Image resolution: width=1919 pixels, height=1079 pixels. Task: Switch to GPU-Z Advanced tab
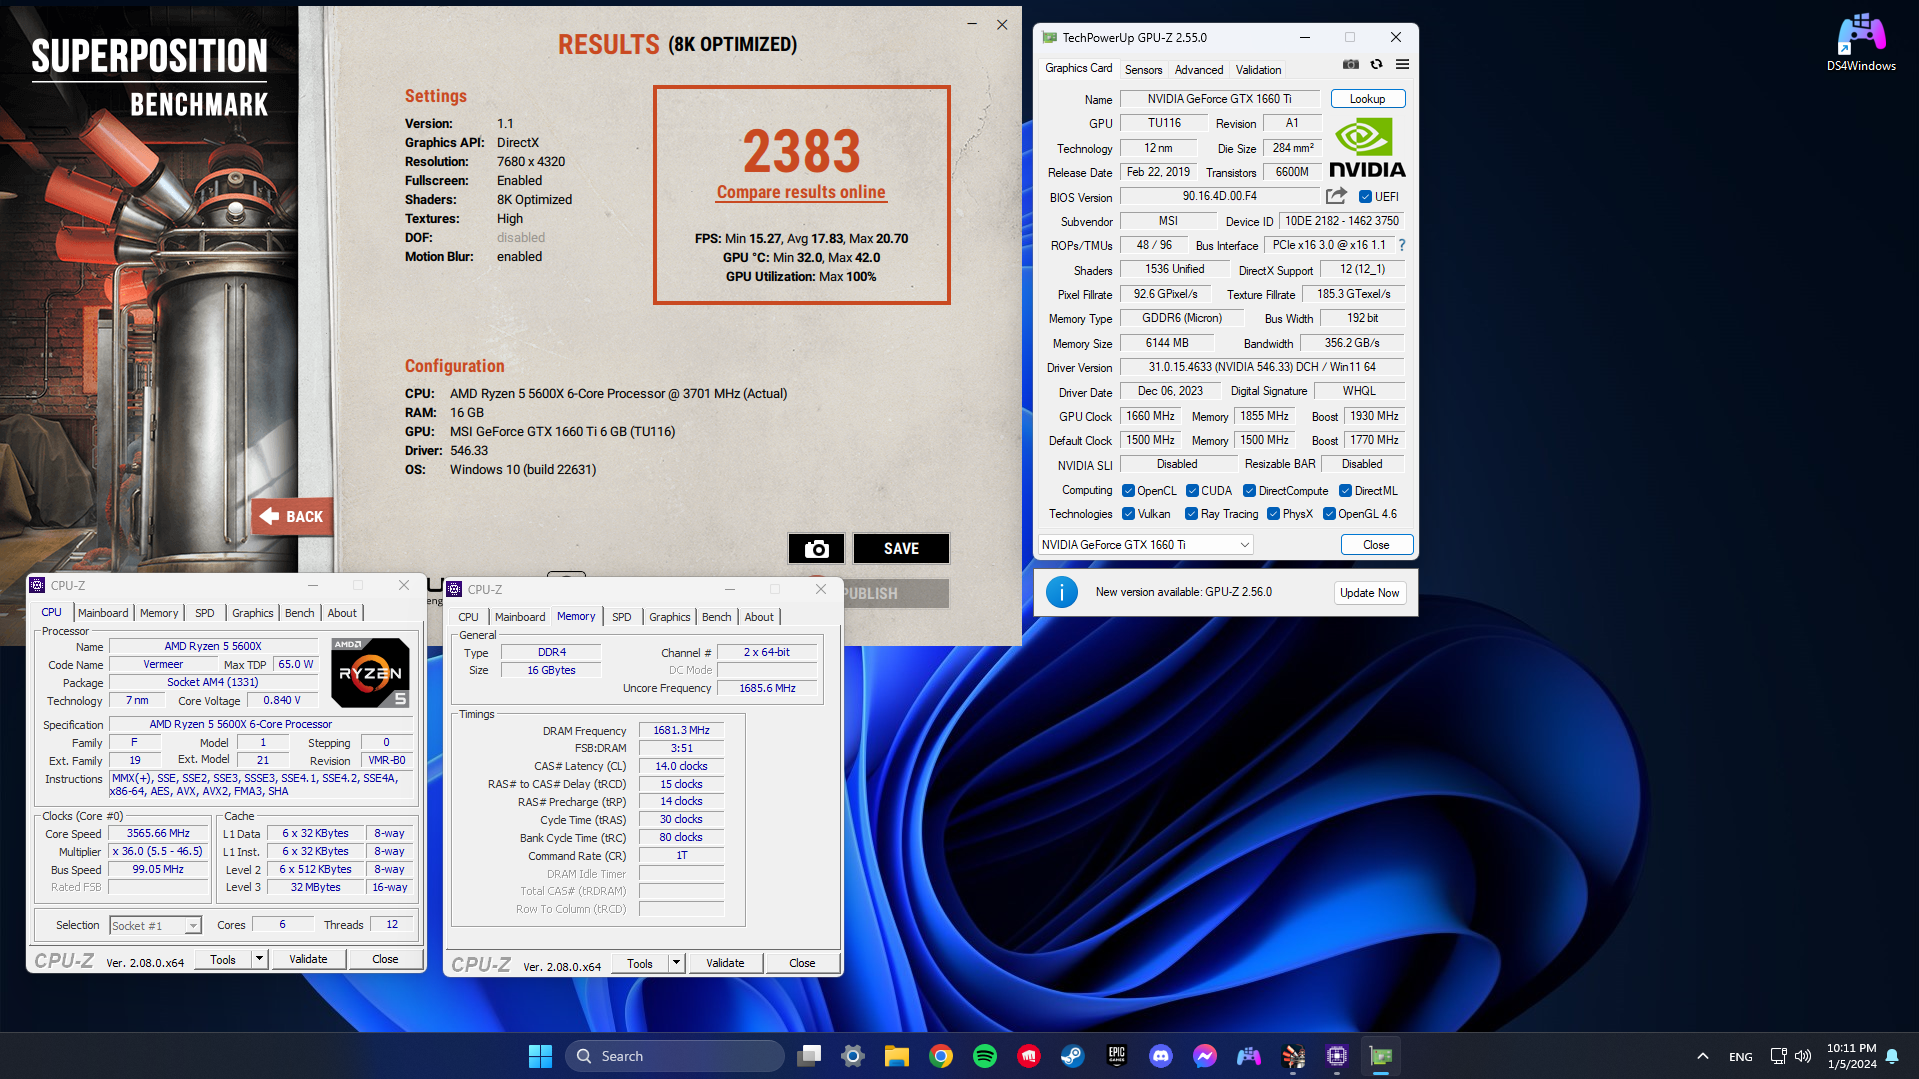tap(1198, 70)
